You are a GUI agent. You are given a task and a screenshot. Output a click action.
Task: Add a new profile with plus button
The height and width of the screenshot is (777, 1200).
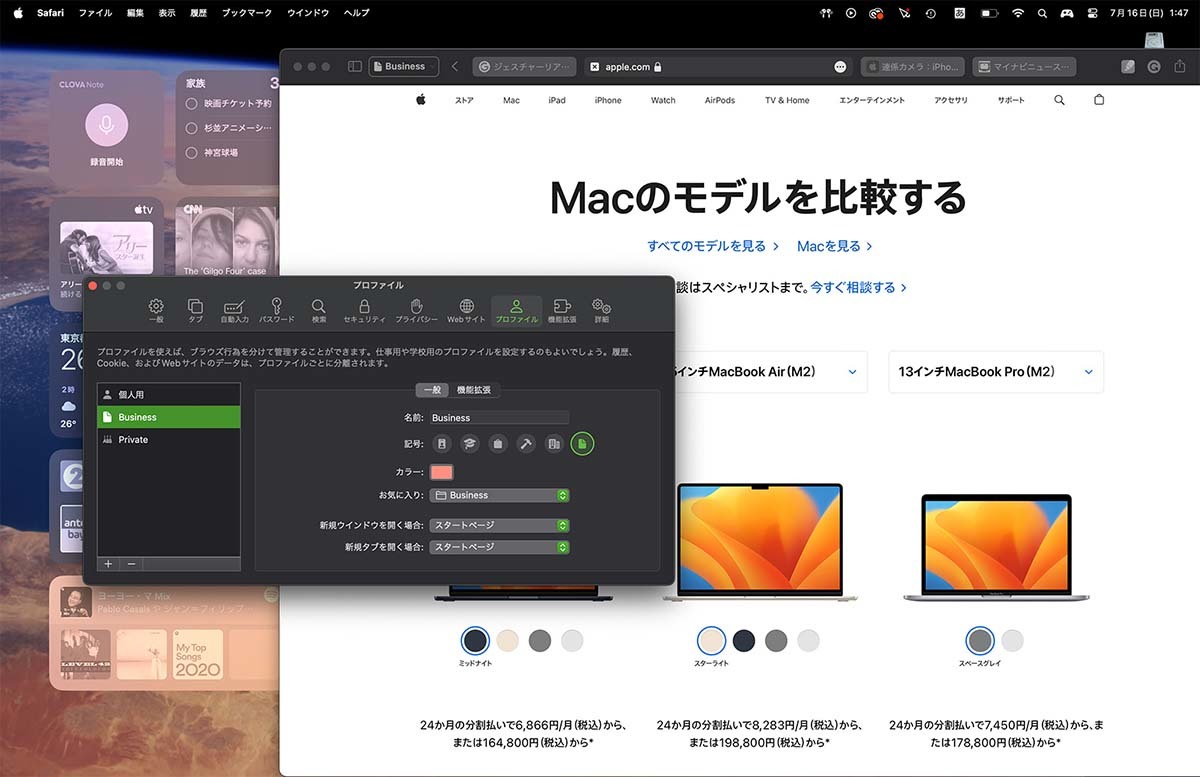[108, 564]
